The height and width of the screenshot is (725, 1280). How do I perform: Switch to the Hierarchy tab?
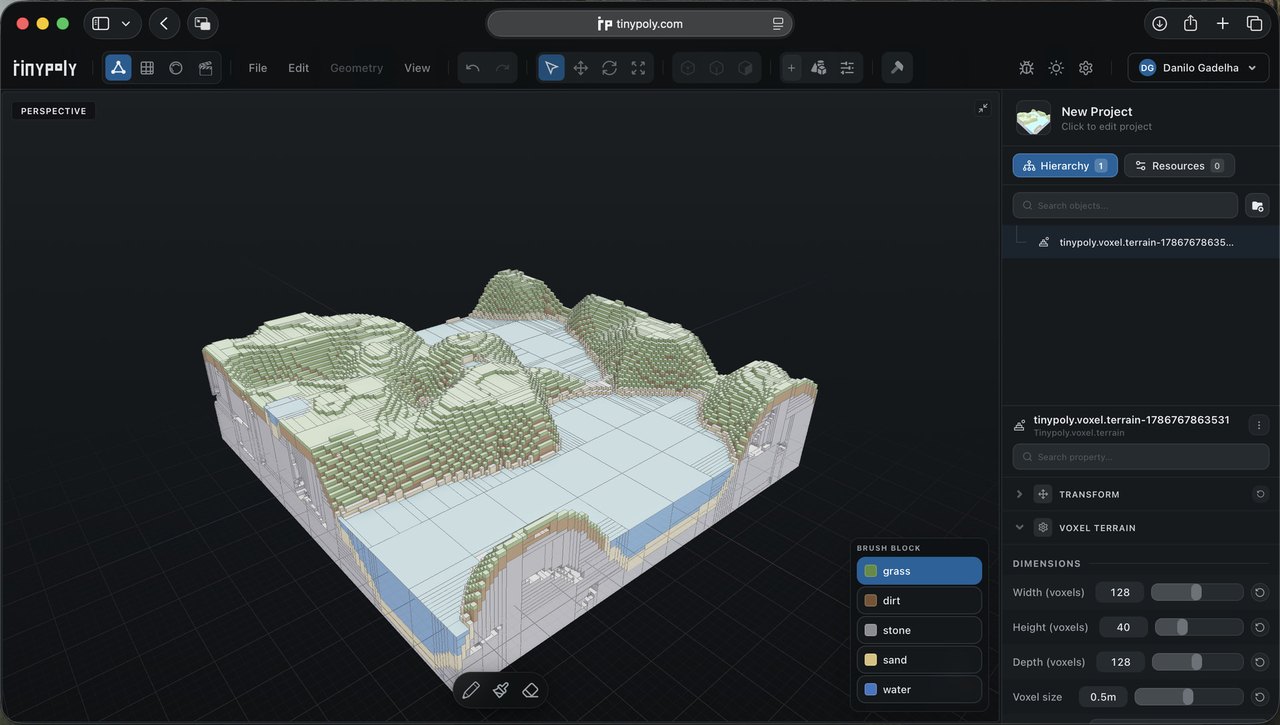pos(1065,166)
